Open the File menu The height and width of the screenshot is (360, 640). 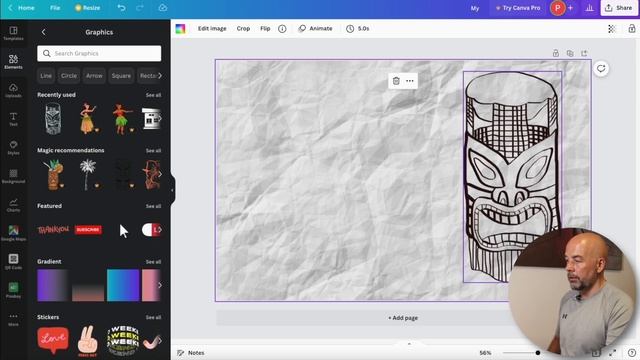[x=55, y=8]
